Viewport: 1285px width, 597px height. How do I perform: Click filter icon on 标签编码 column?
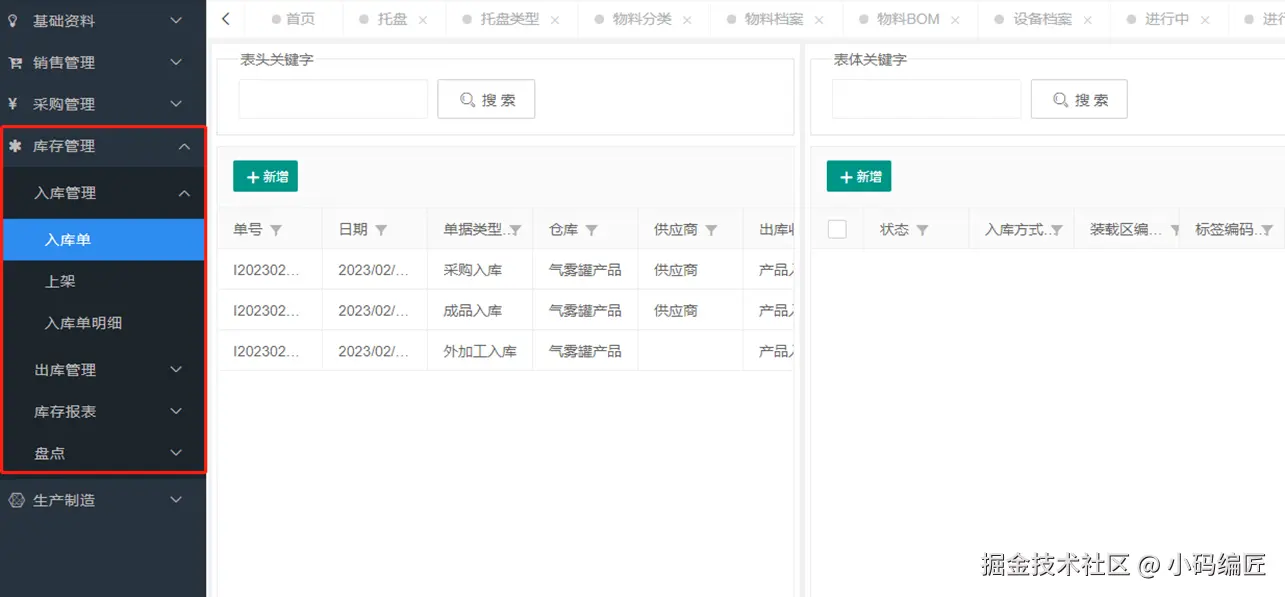(x=1267, y=230)
